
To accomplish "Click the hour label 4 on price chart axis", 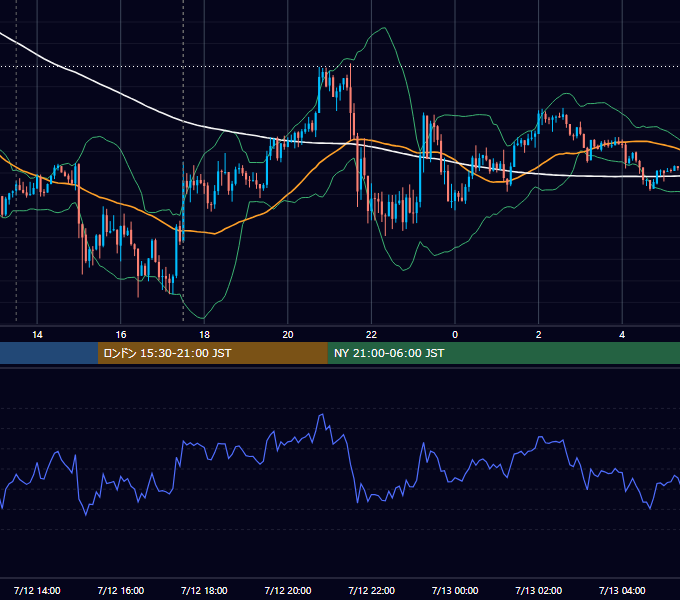I will (x=622, y=335).
